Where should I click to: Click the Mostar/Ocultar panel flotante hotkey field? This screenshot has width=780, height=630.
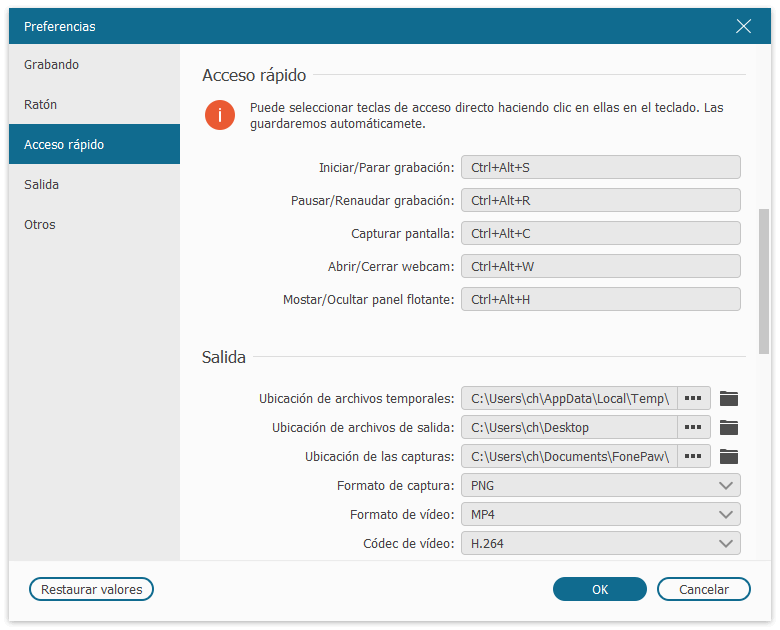600,299
